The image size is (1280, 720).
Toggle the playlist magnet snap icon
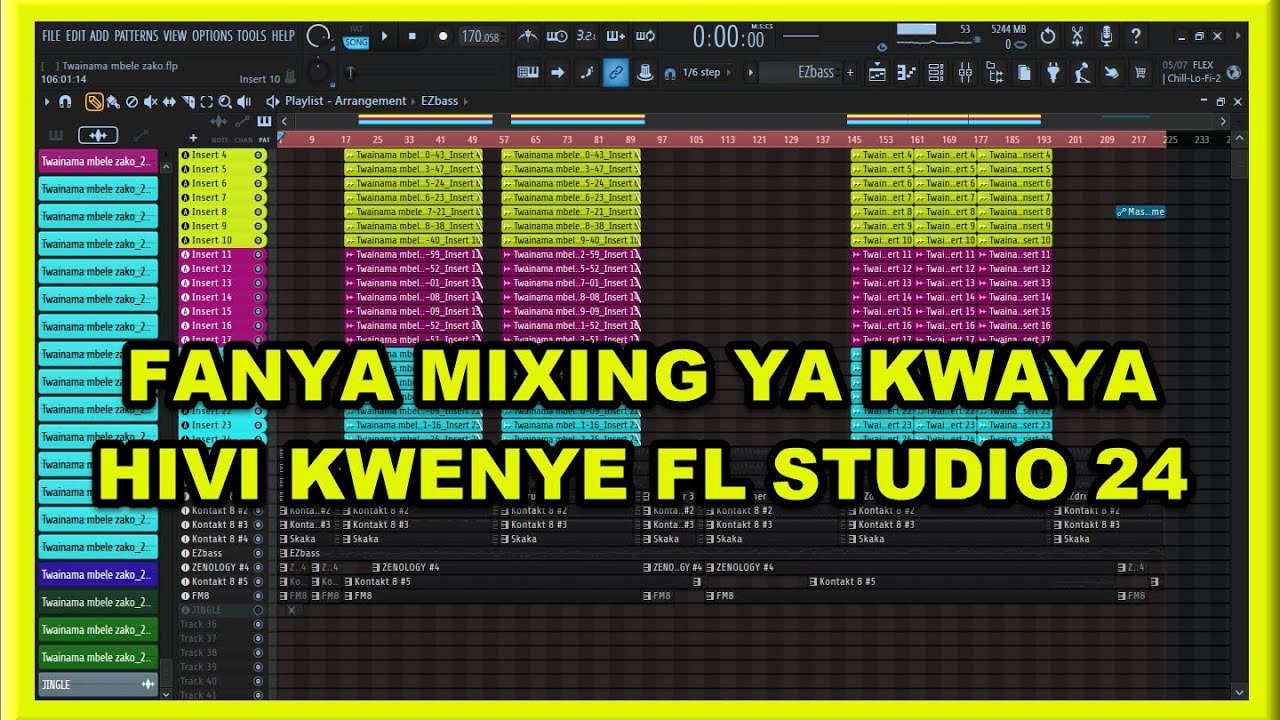pyautogui.click(x=65, y=101)
